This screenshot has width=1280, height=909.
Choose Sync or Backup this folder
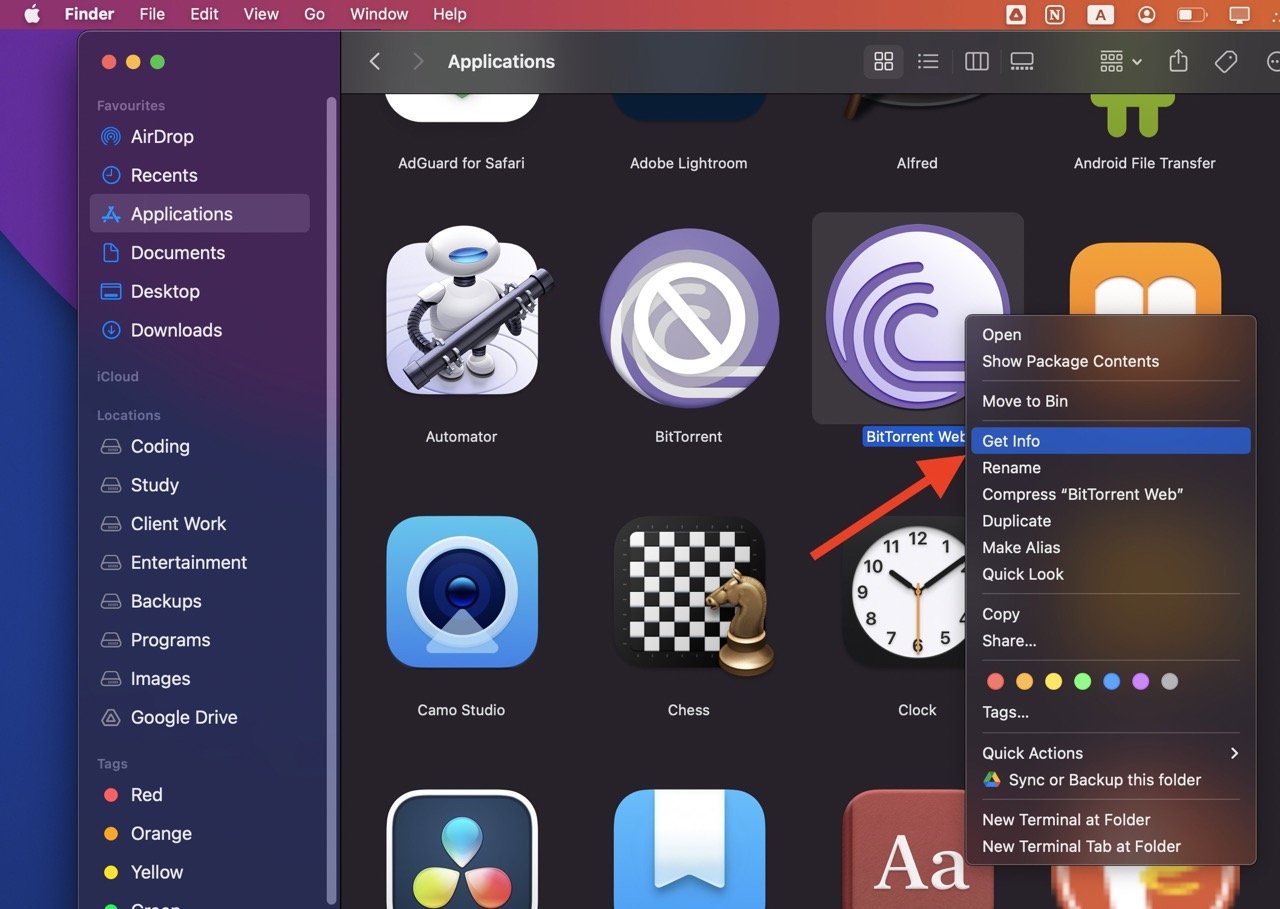point(1110,780)
